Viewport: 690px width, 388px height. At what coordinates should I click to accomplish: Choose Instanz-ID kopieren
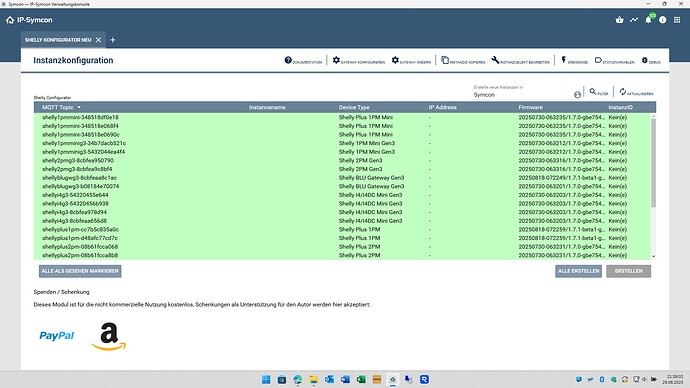click(x=463, y=61)
